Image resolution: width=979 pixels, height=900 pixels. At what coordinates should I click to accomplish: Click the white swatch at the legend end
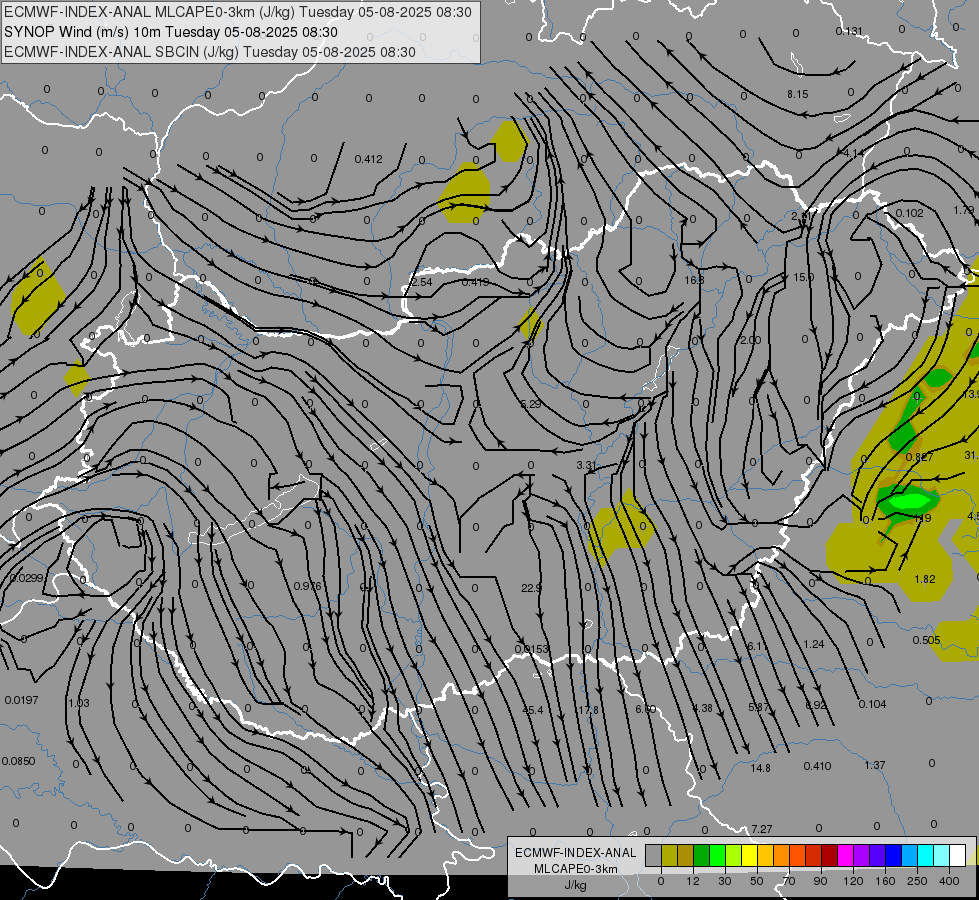pos(958,855)
